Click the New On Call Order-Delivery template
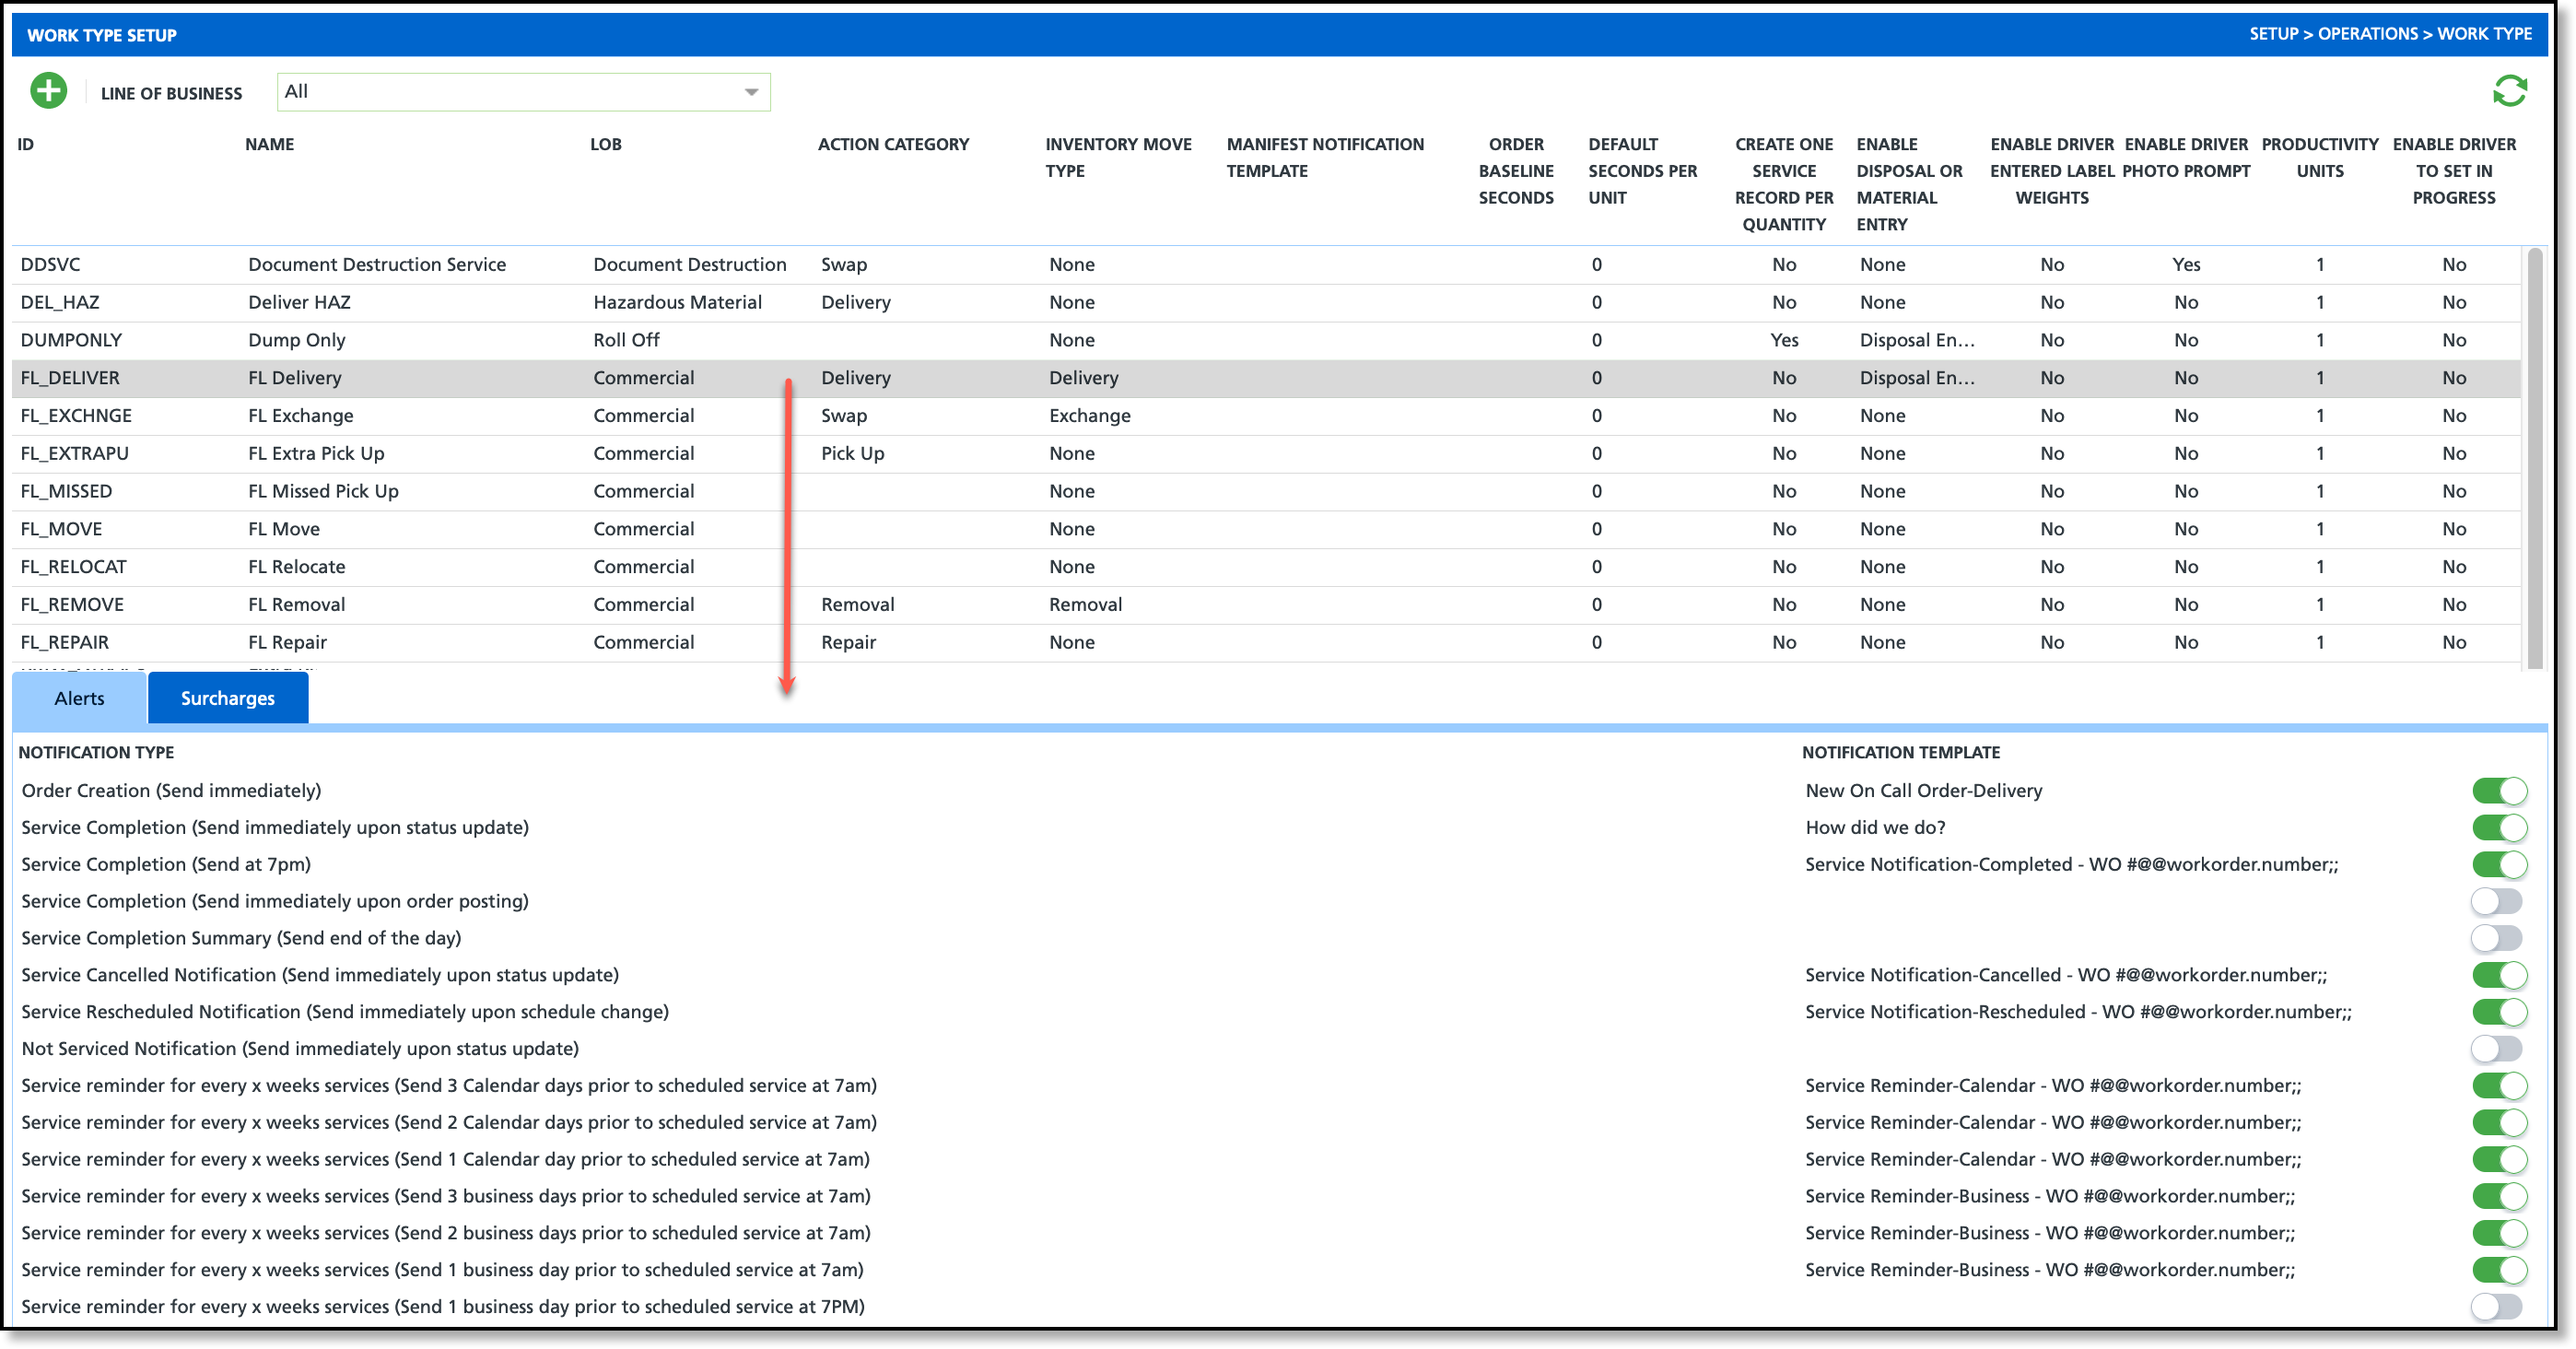2576x1349 pixels. (1923, 791)
